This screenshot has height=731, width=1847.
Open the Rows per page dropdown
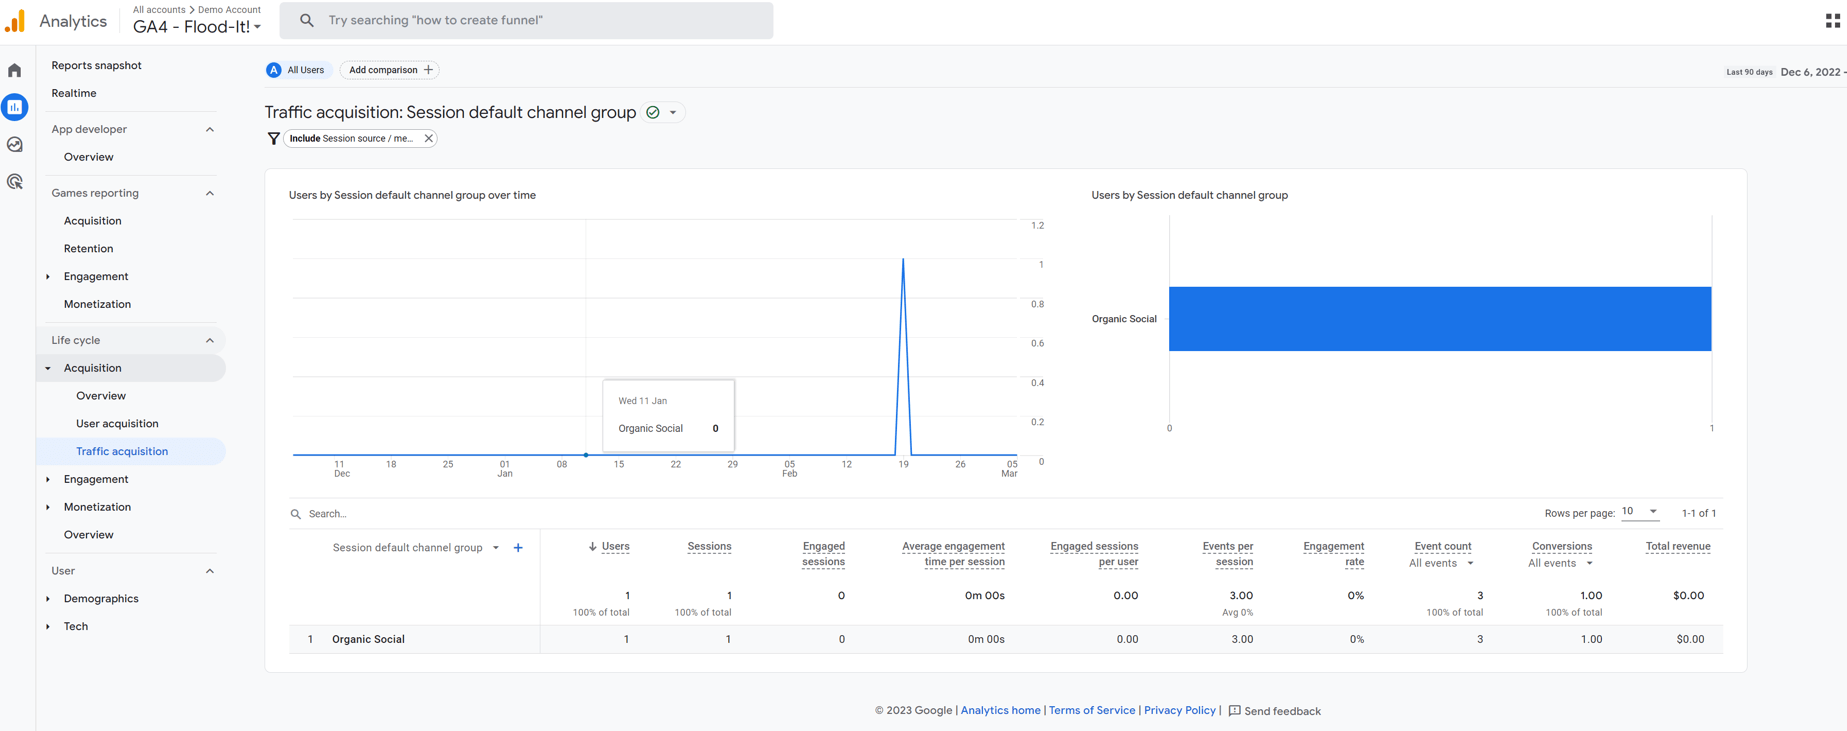[x=1639, y=512]
